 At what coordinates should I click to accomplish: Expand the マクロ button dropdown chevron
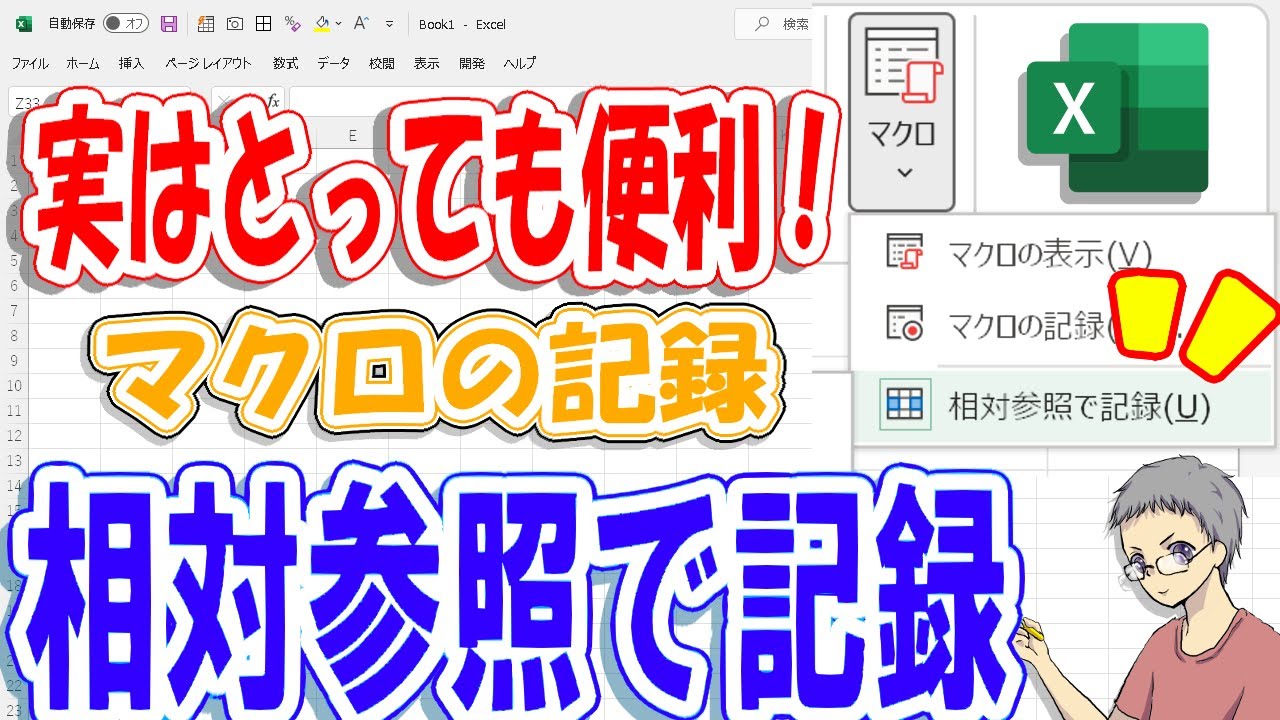point(904,173)
